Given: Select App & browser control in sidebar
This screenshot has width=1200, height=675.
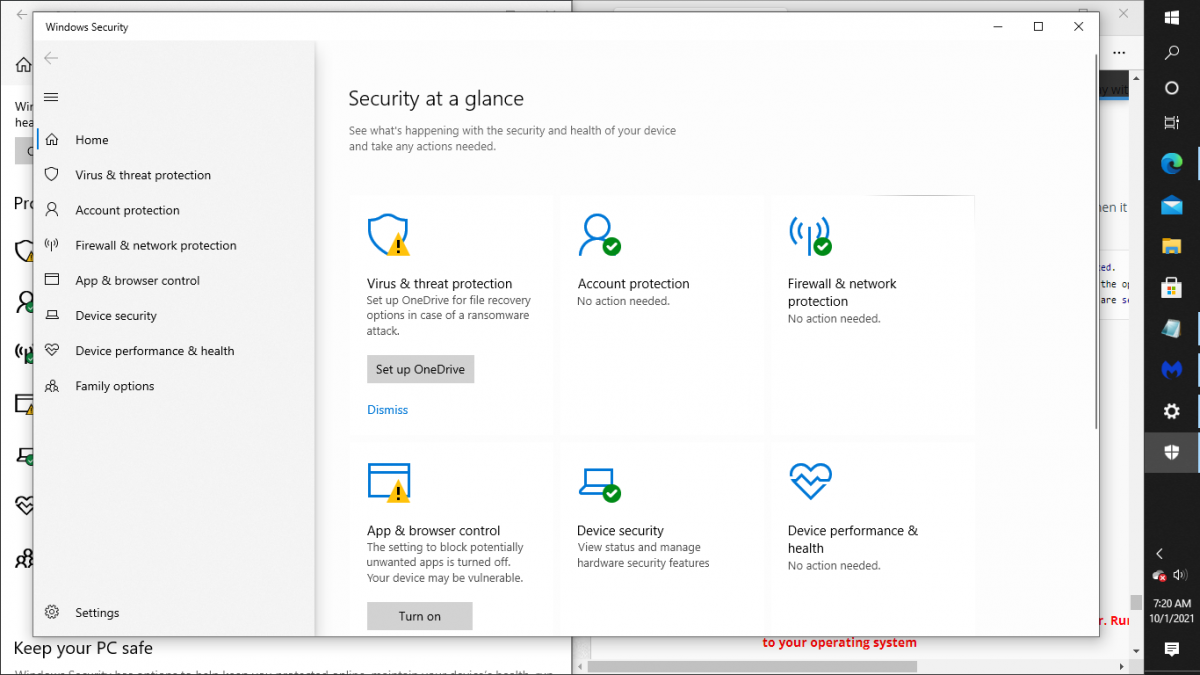Looking at the screenshot, I should tap(138, 281).
